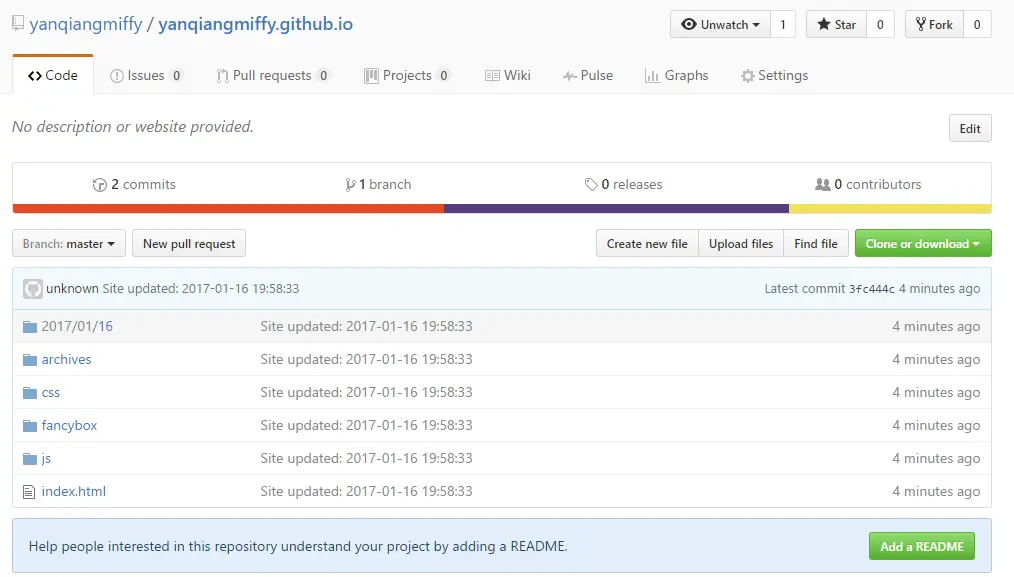
Task: Select the Code tab
Action: point(53,75)
